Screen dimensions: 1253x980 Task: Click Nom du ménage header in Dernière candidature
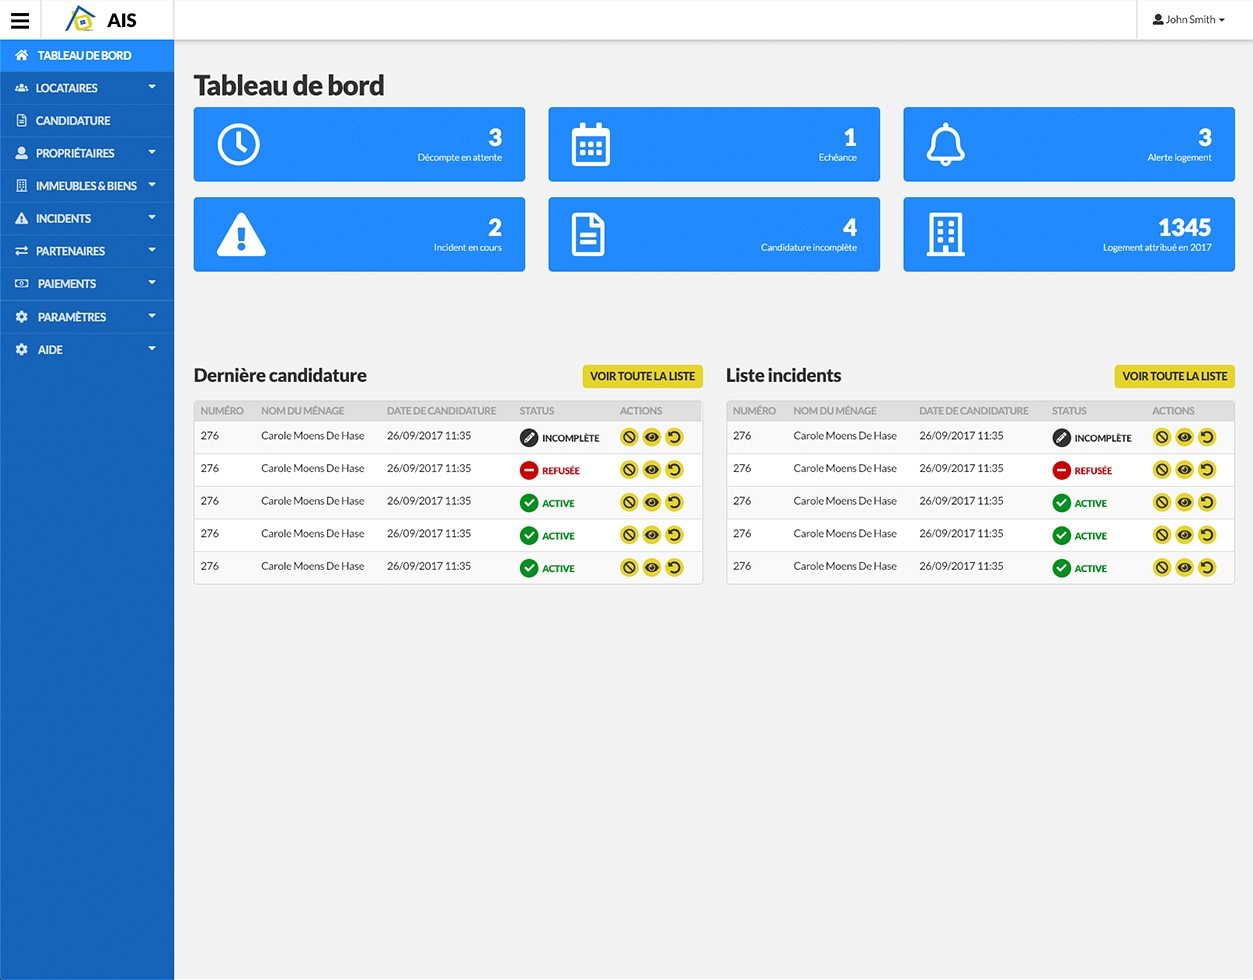pyautogui.click(x=302, y=411)
